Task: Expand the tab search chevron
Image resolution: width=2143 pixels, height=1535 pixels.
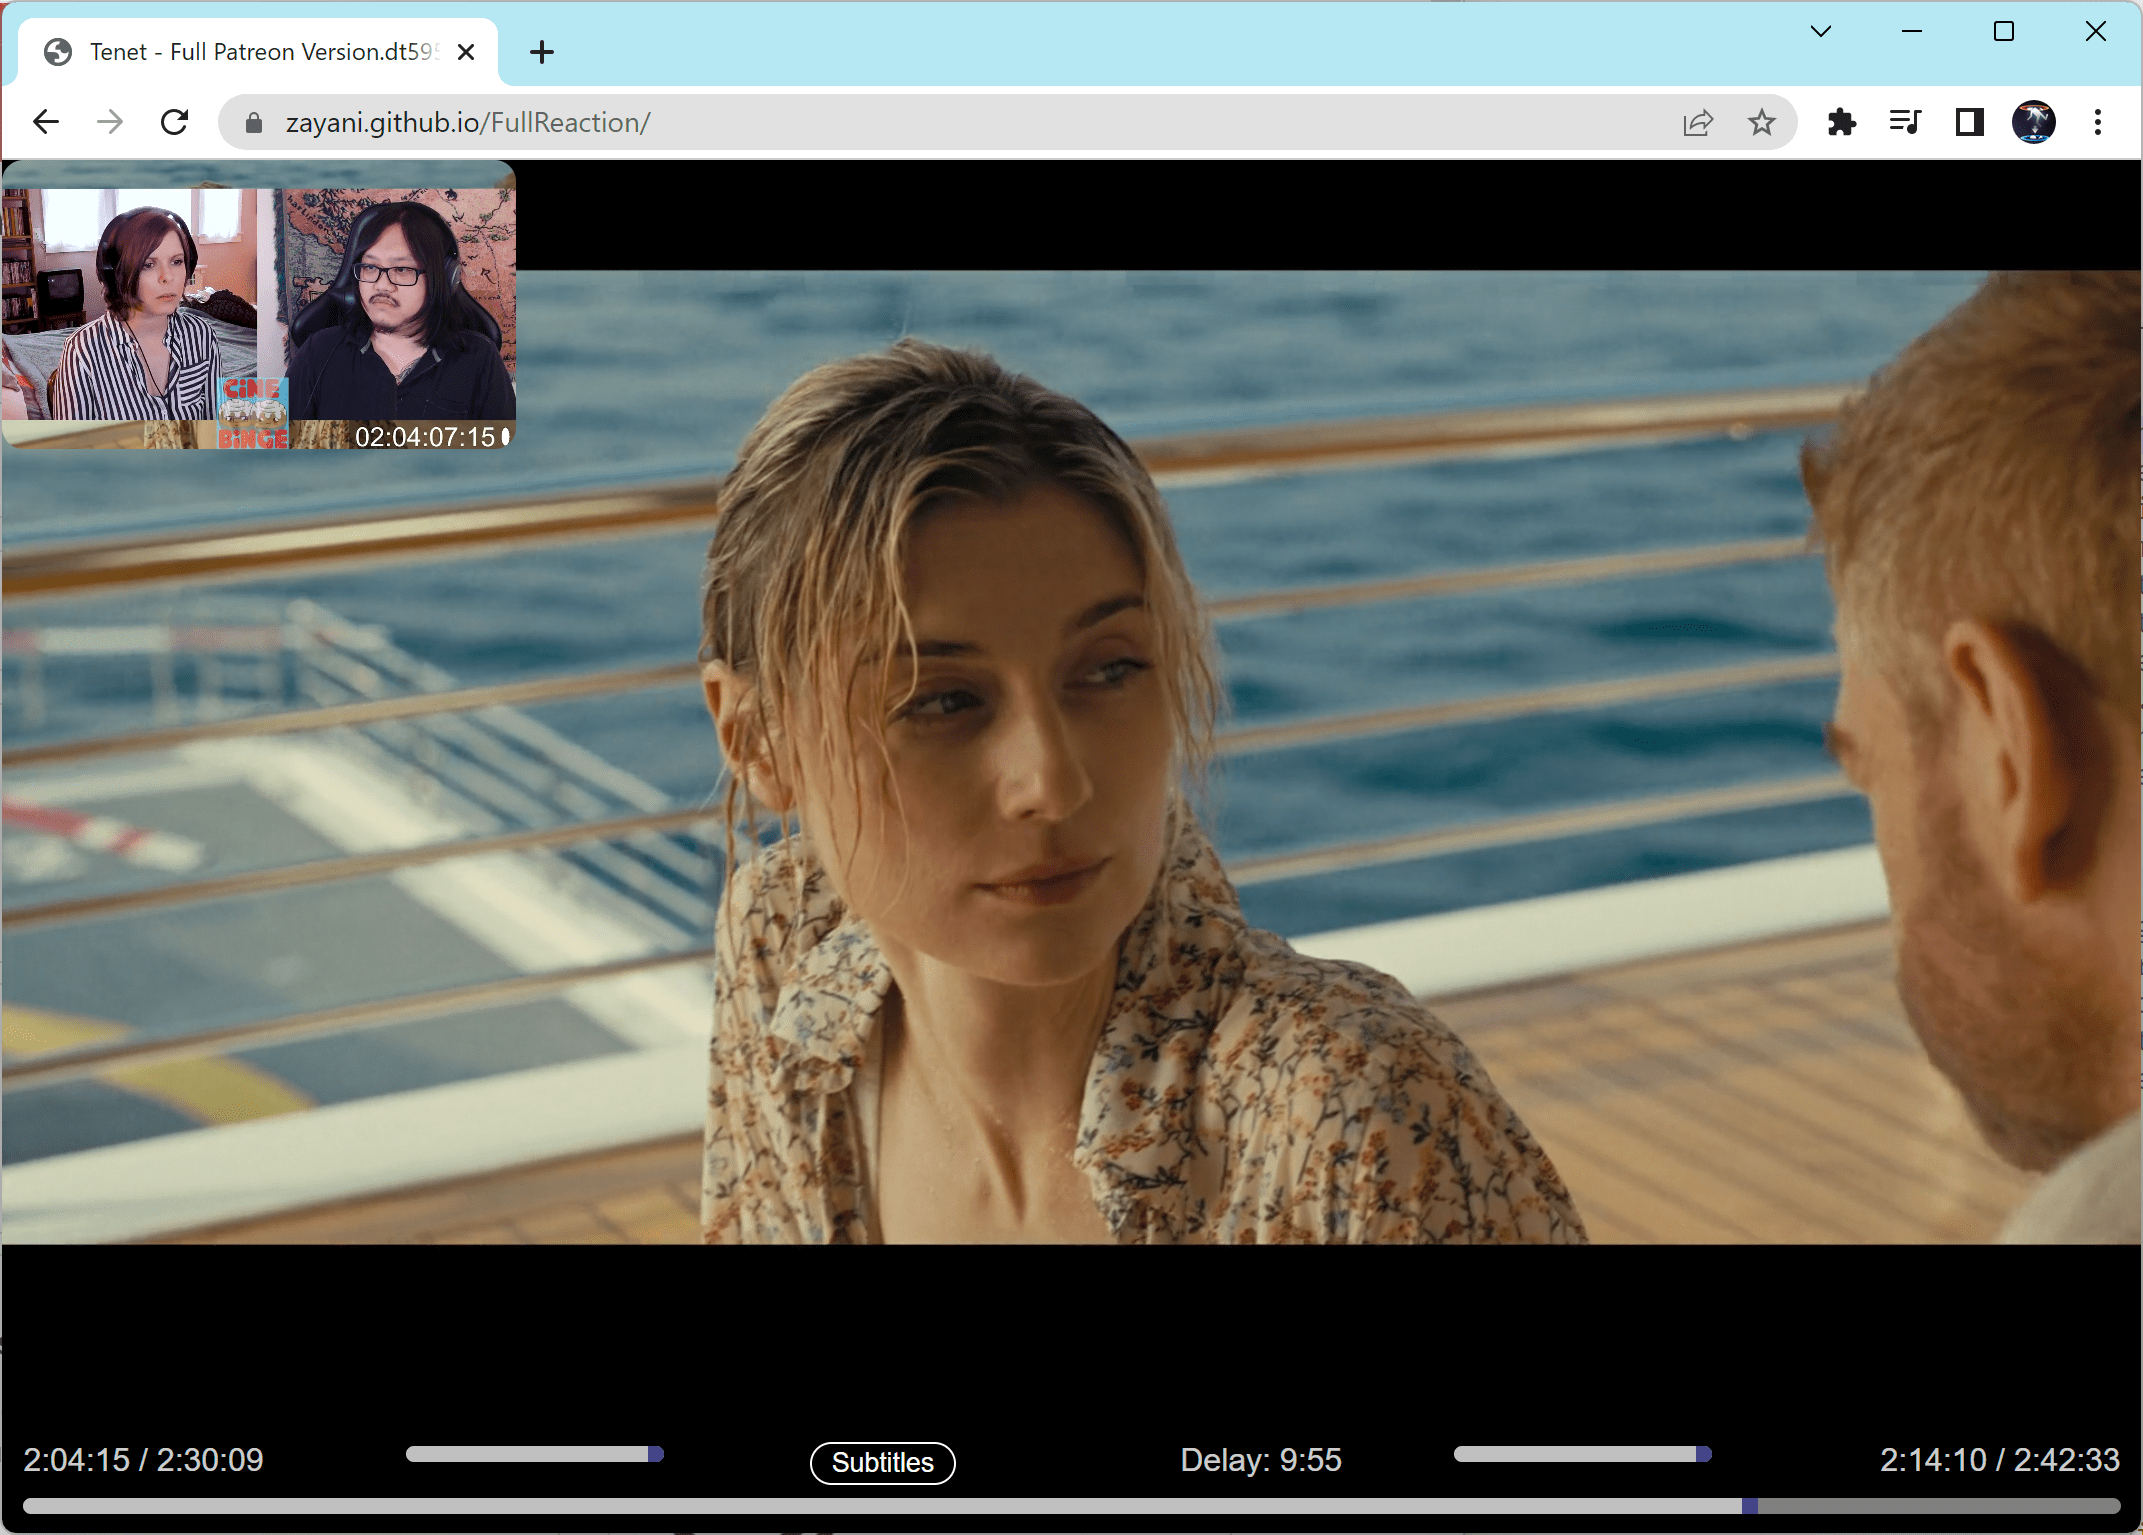Action: click(x=1821, y=31)
